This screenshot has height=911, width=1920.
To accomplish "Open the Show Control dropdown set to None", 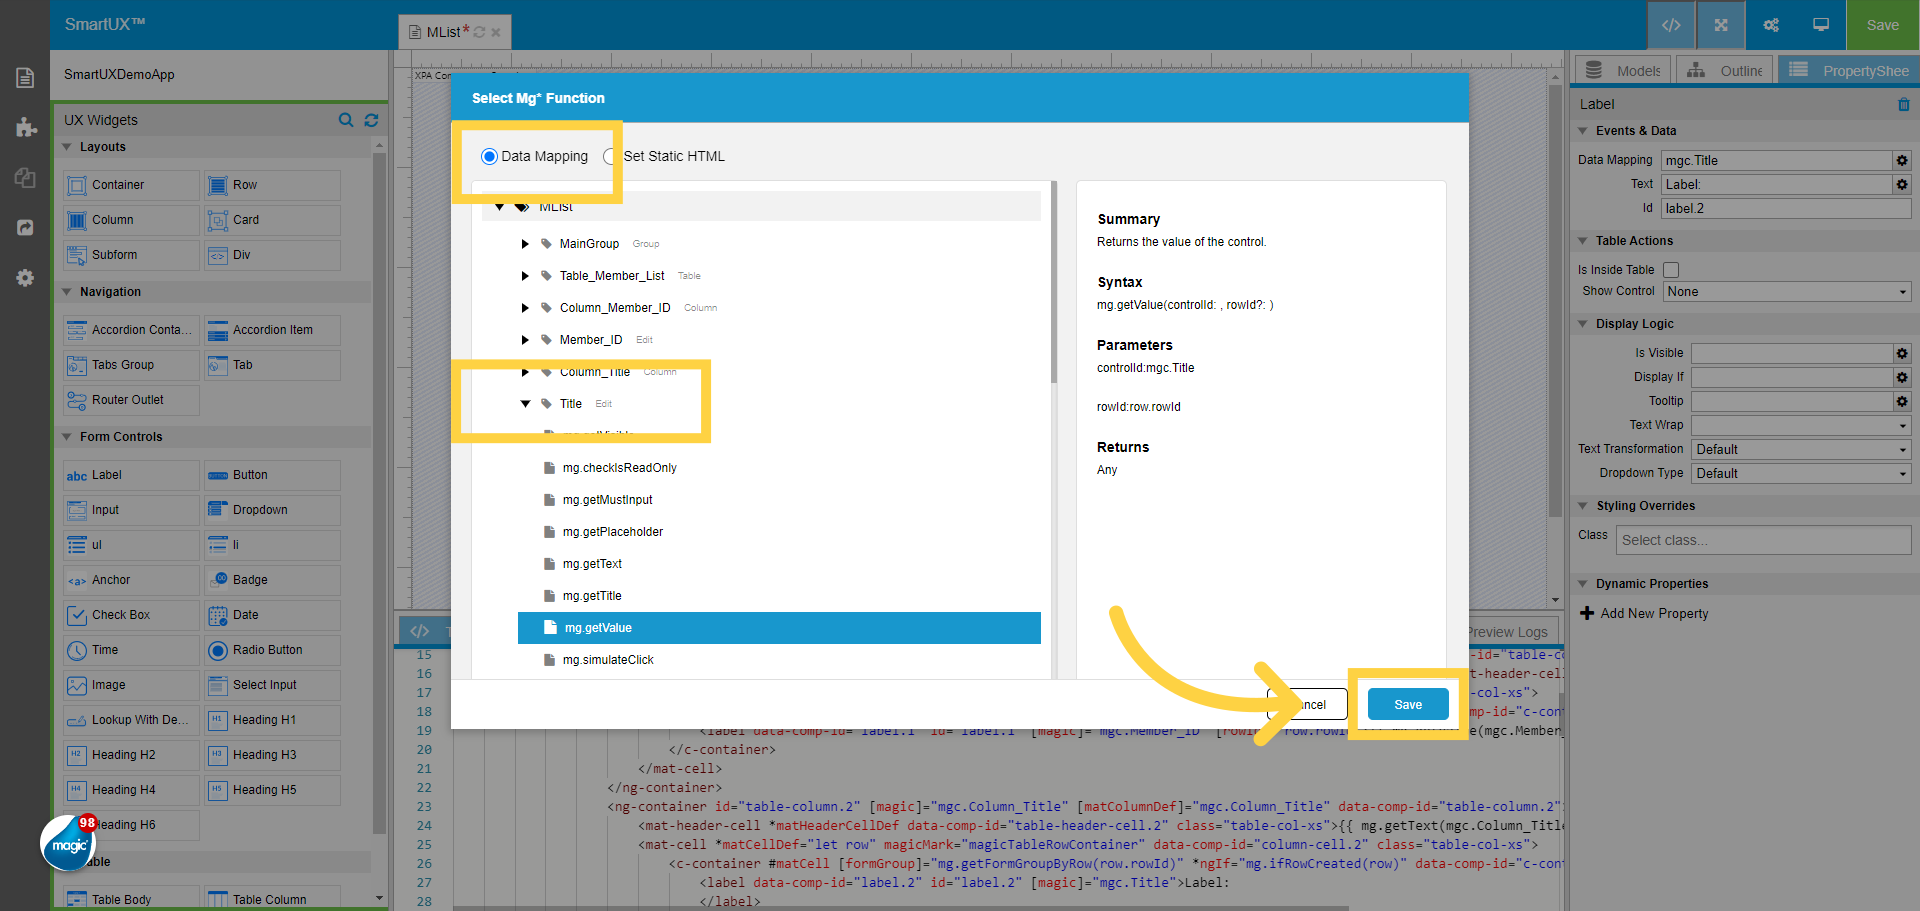I will tap(1786, 291).
